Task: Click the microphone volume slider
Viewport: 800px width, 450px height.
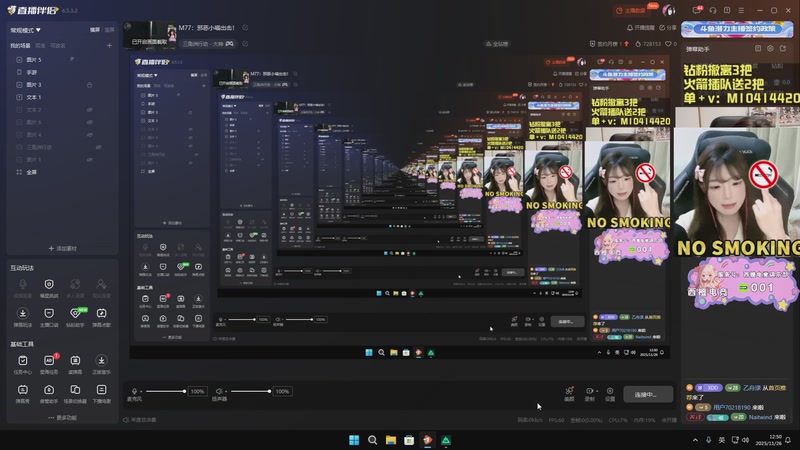Action: 165,391
